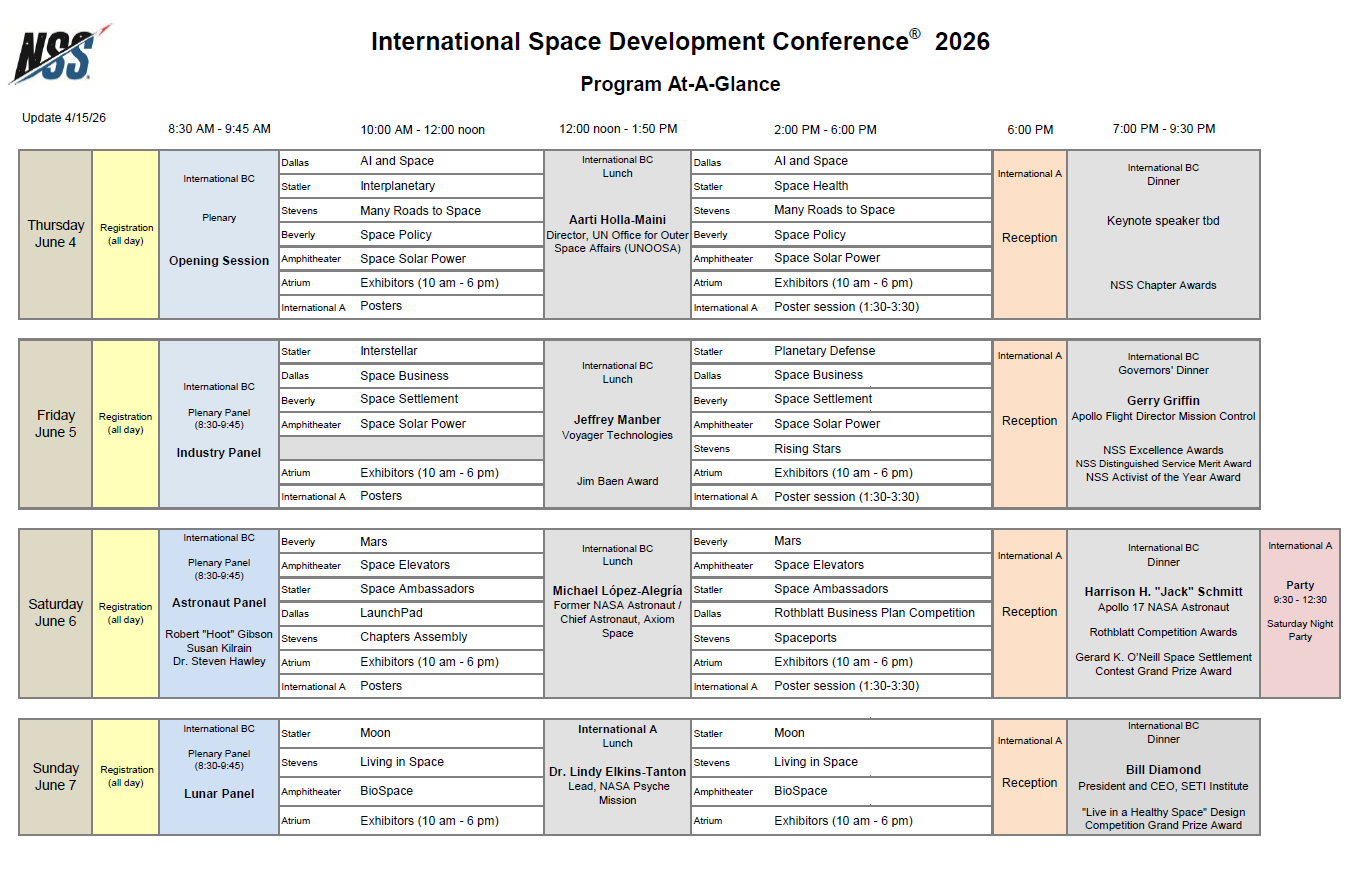Select lunch speaker Aarti Holla-Maini
Viewport: 1360px width, 871px height.
[x=617, y=219]
